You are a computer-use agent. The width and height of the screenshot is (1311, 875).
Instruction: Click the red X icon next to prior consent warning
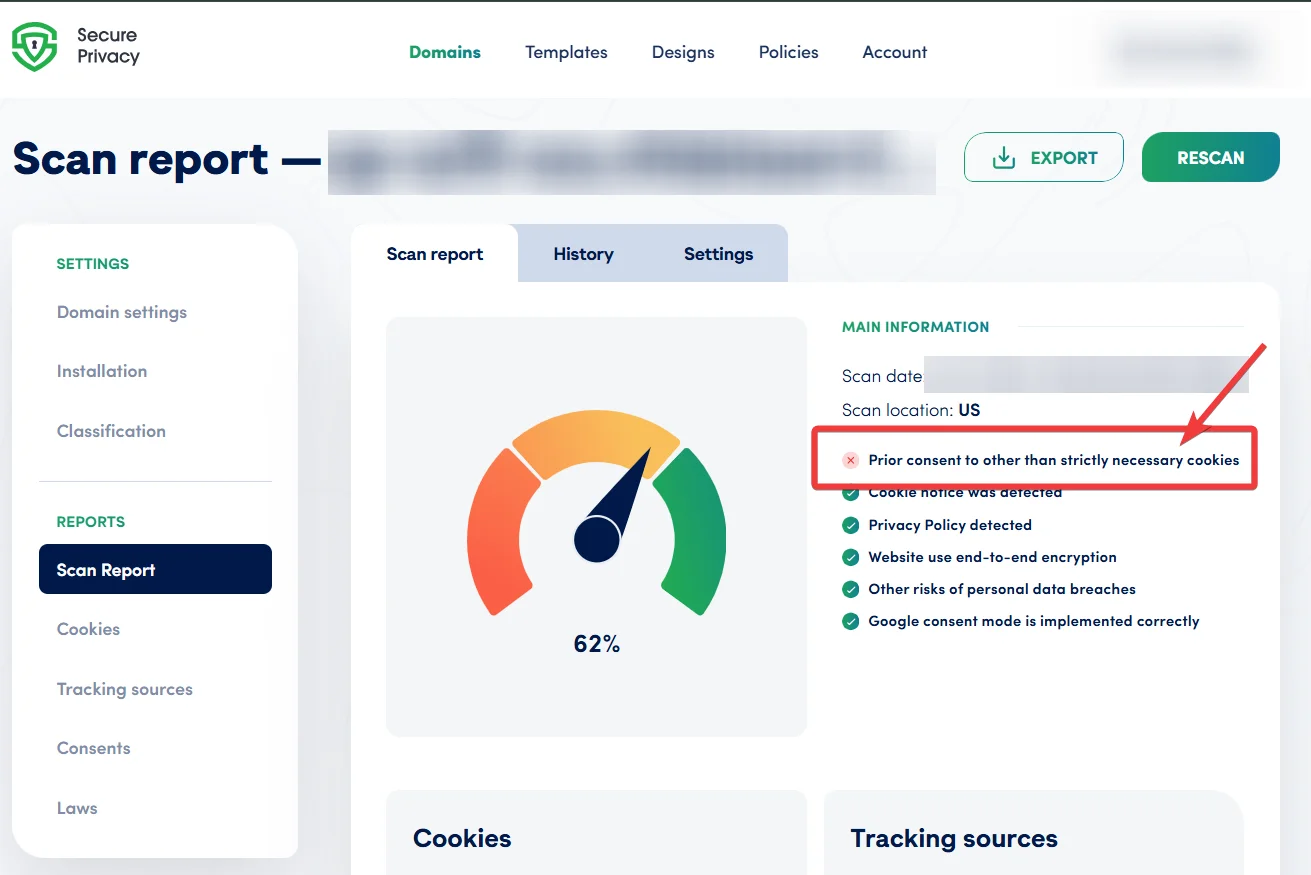pos(850,460)
